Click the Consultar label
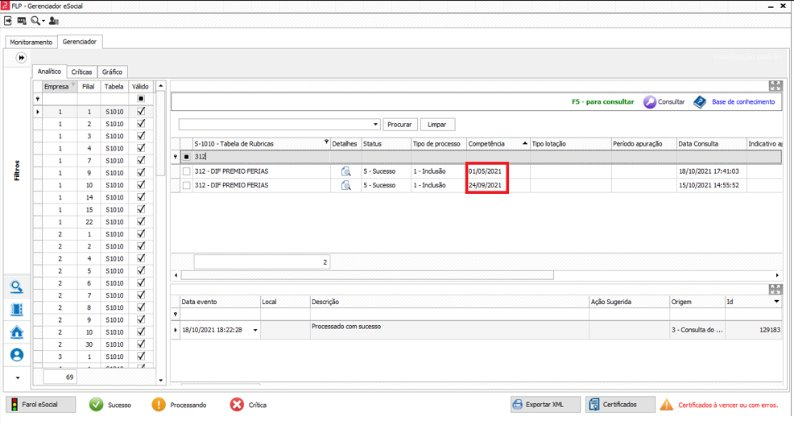Image resolution: width=794 pixels, height=424 pixels. [671, 102]
